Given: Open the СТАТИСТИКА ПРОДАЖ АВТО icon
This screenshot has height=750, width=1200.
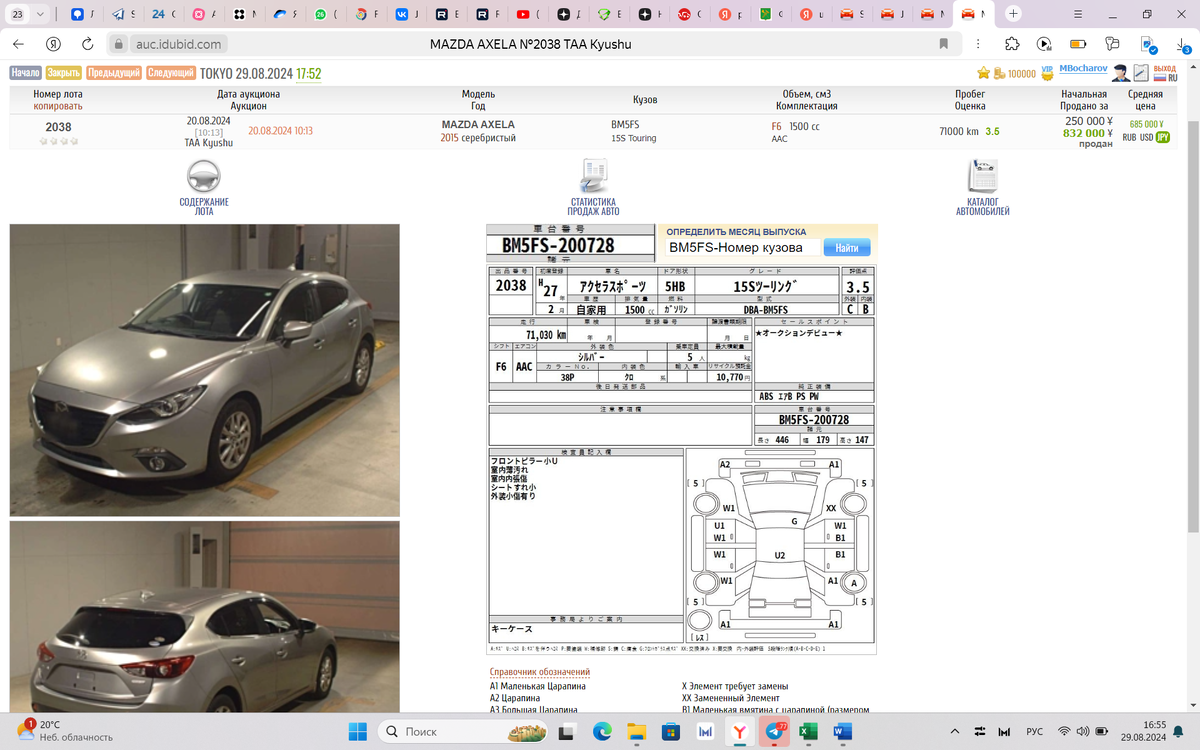Looking at the screenshot, I should point(593,176).
